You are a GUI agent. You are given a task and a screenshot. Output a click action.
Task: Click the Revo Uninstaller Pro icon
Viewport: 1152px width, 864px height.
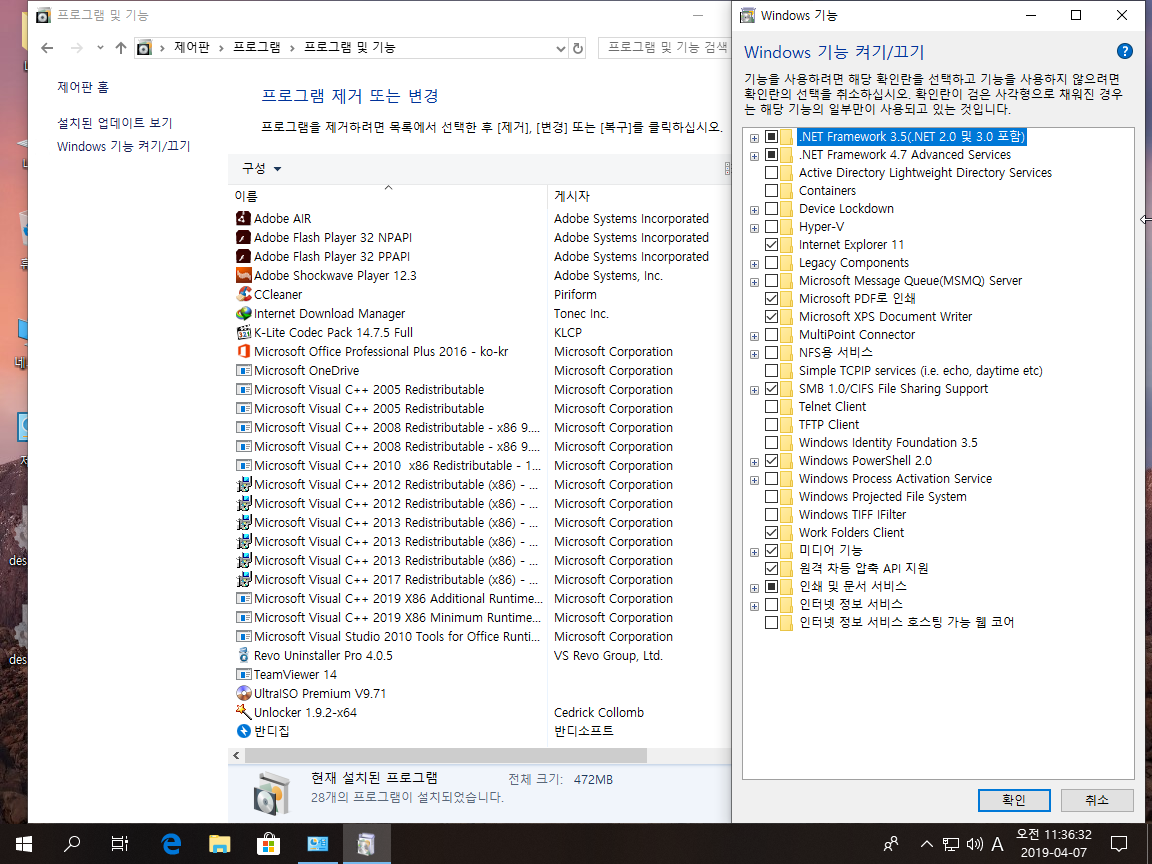click(243, 655)
